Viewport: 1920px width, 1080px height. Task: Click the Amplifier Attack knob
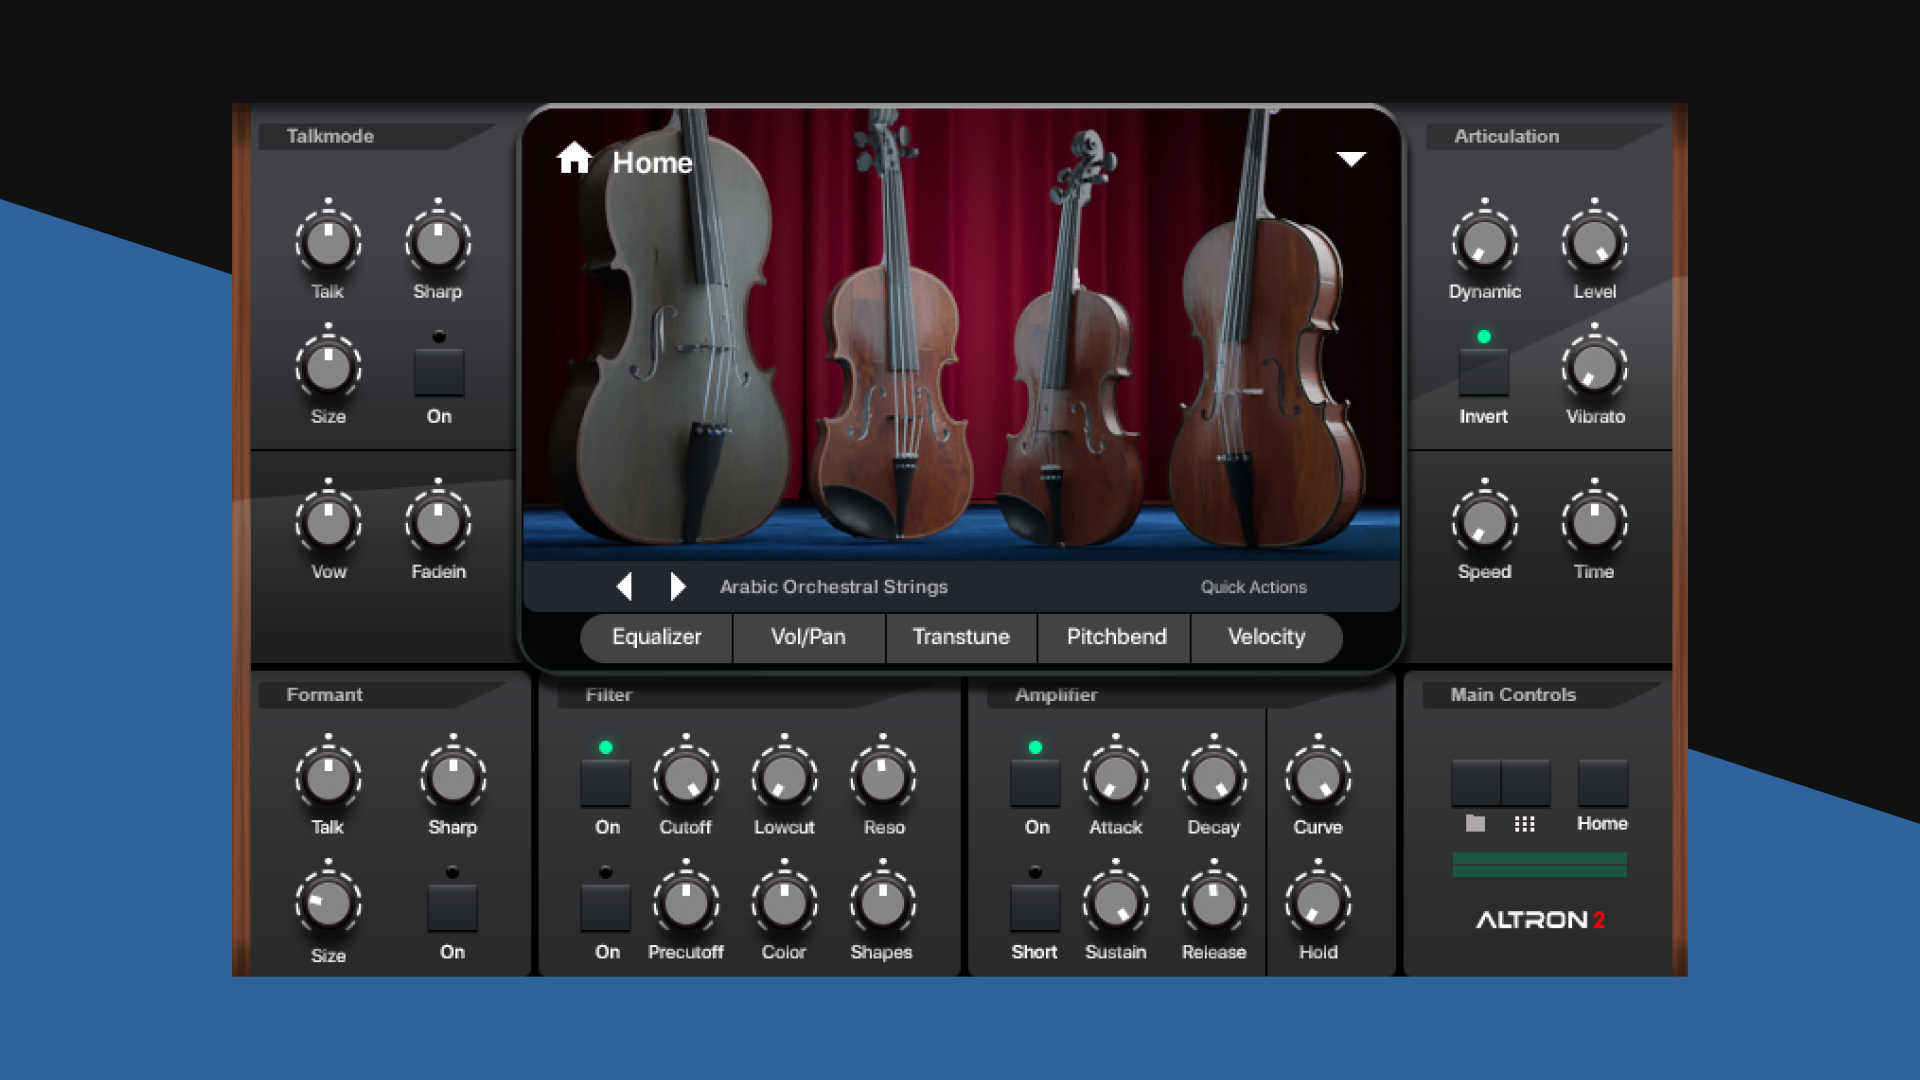(x=1115, y=779)
